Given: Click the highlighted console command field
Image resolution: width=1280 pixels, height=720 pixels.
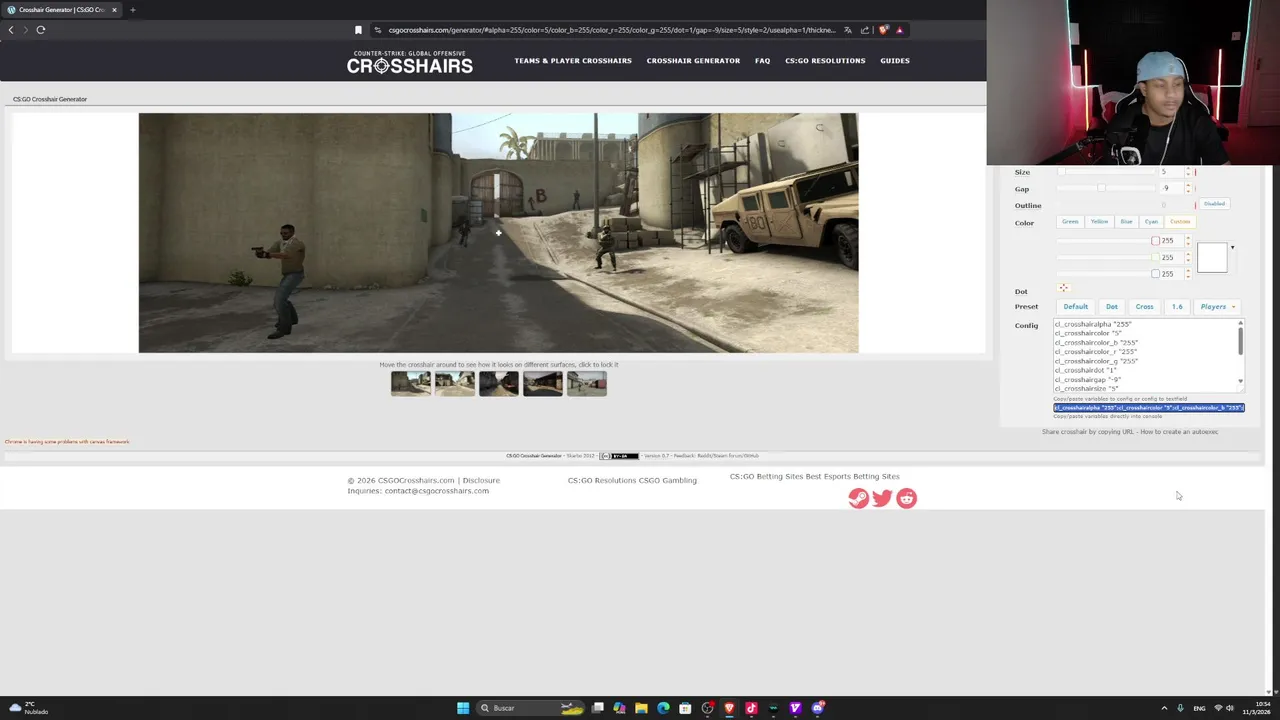Looking at the screenshot, I should point(1148,408).
